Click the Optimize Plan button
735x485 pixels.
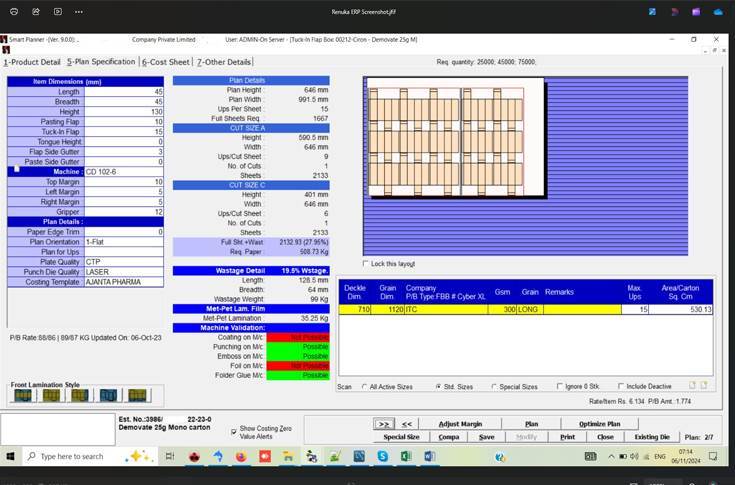pyautogui.click(x=599, y=424)
